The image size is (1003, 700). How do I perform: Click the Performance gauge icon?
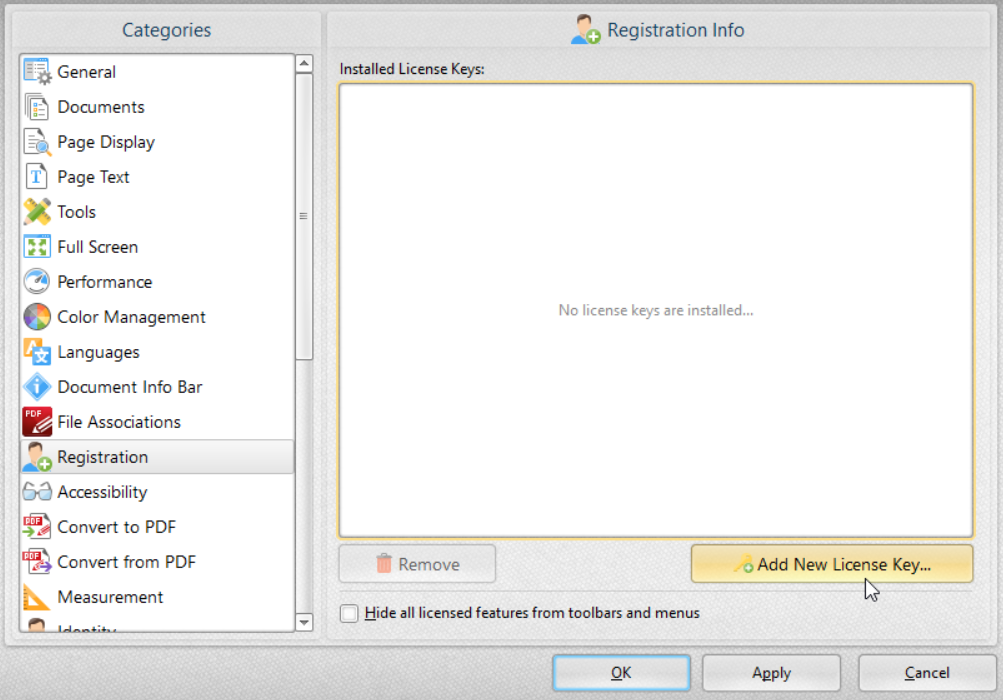coord(37,282)
